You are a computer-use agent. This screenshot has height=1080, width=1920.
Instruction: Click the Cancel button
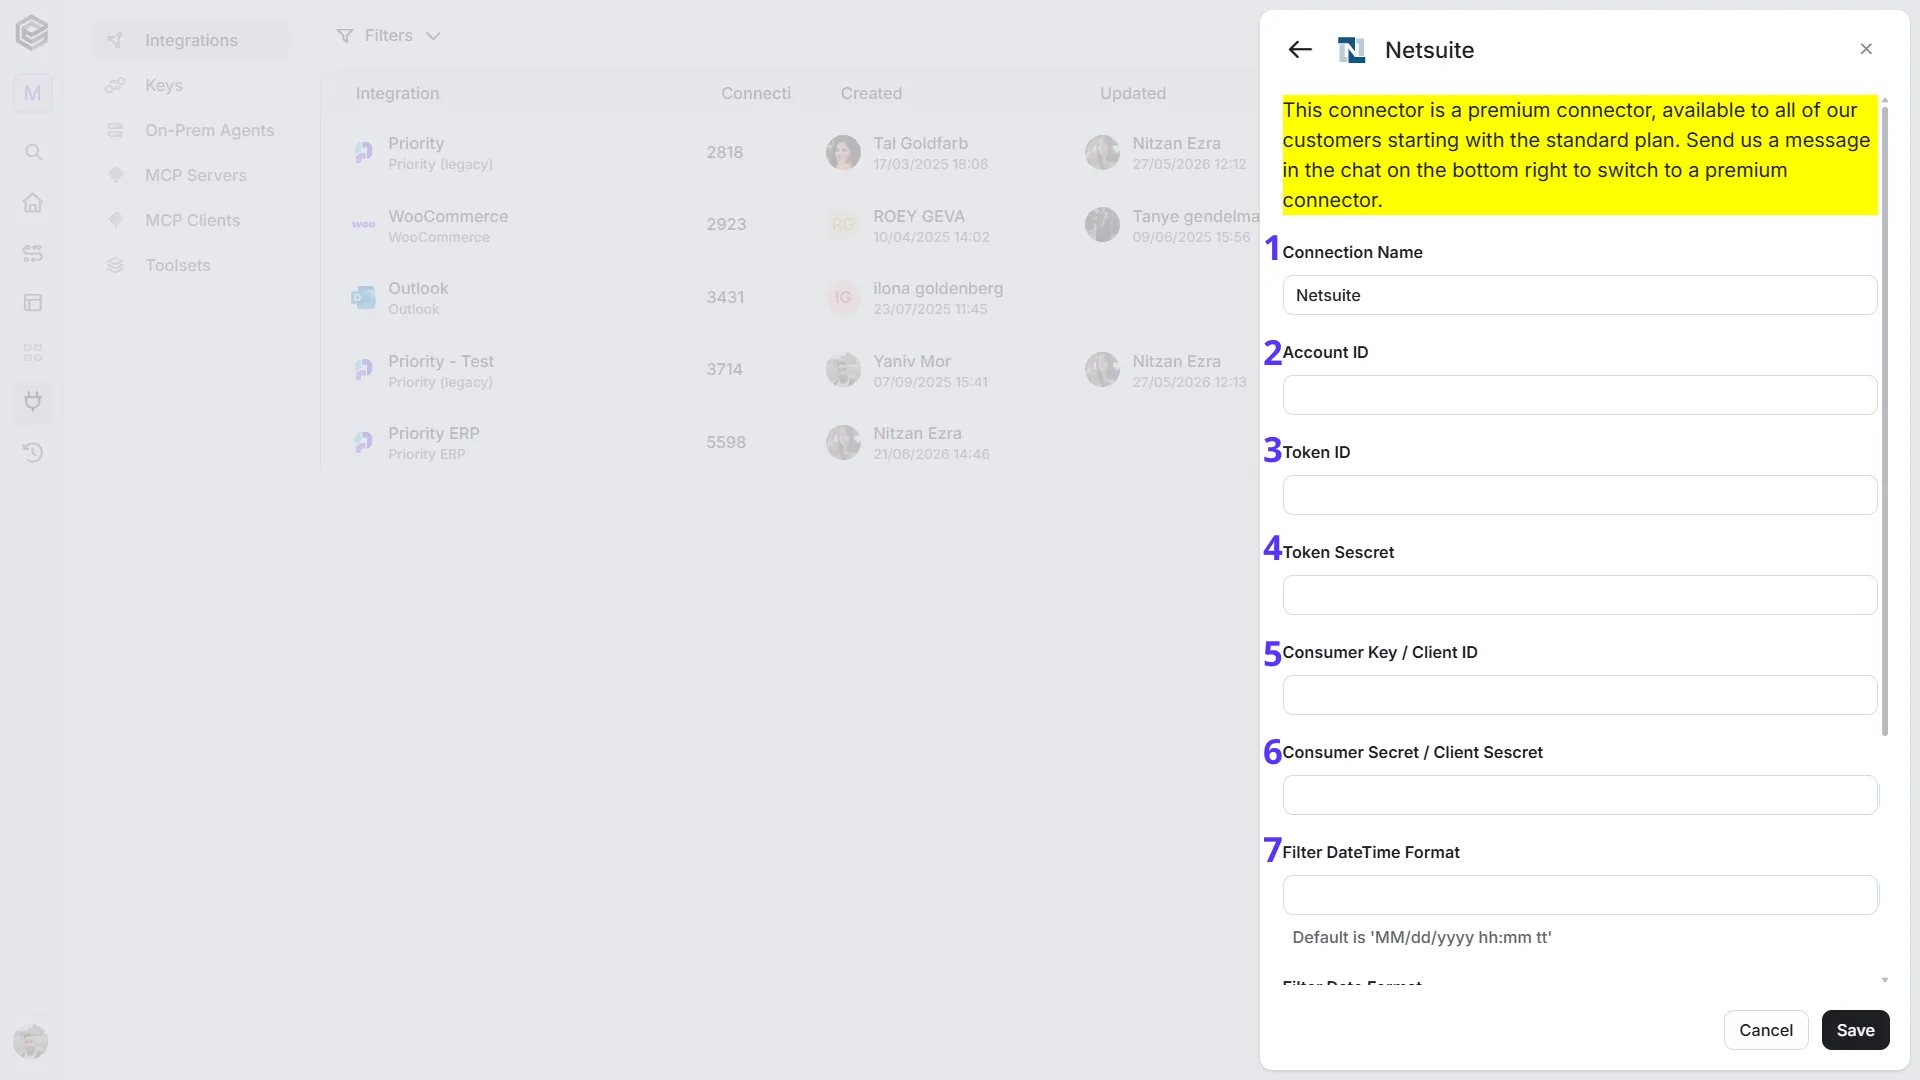tap(1765, 1030)
